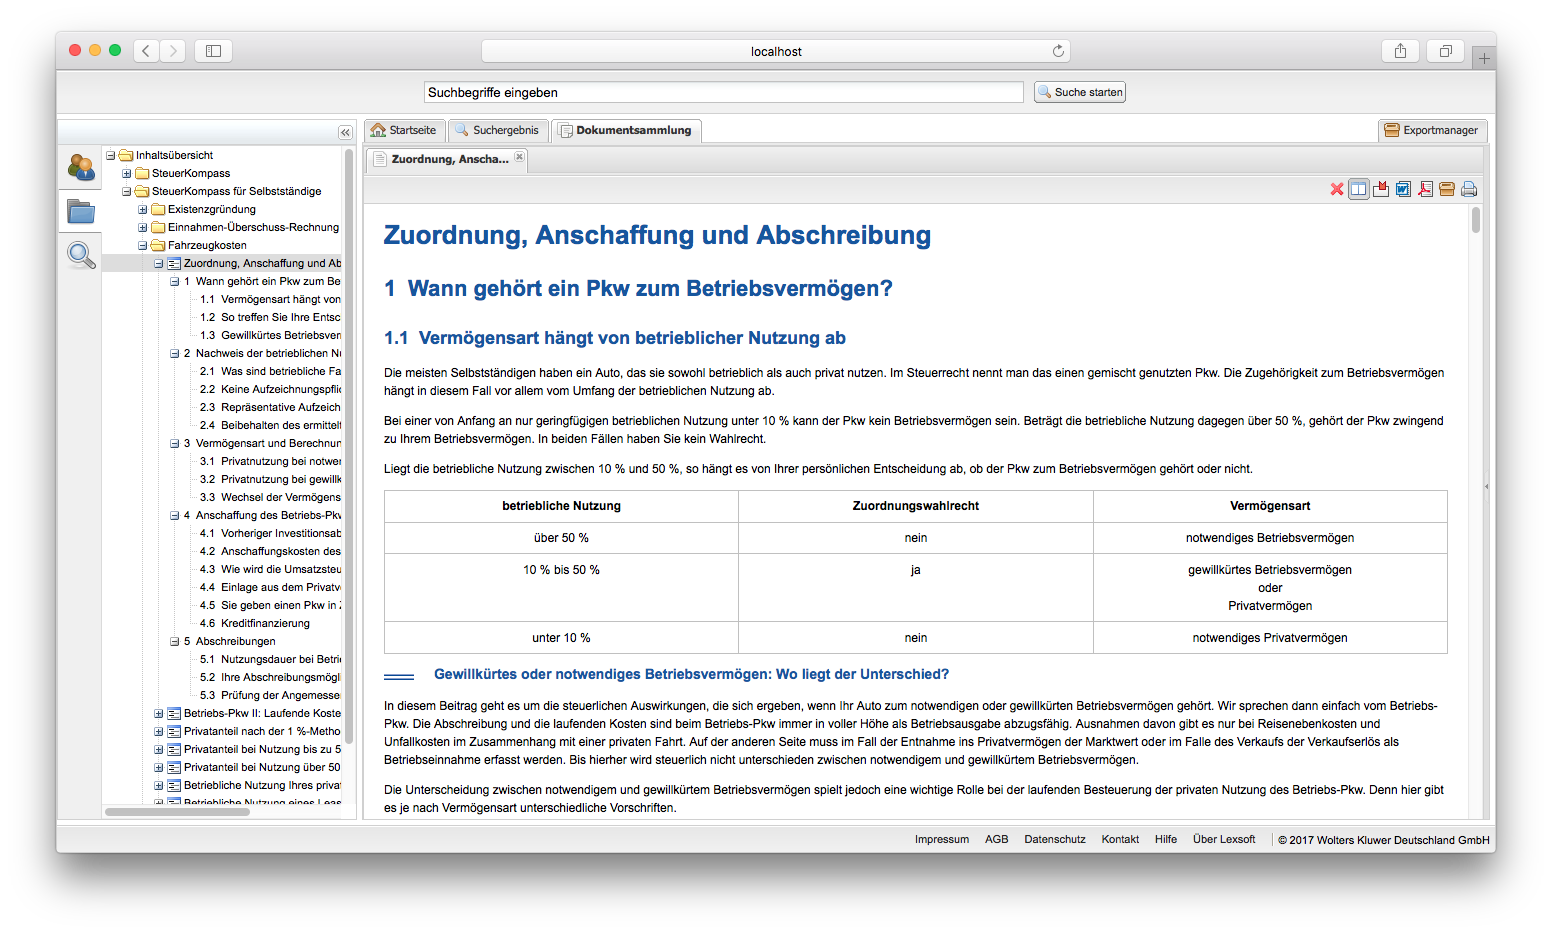Switch to the Startseite tab
This screenshot has width=1552, height=933.
405,130
